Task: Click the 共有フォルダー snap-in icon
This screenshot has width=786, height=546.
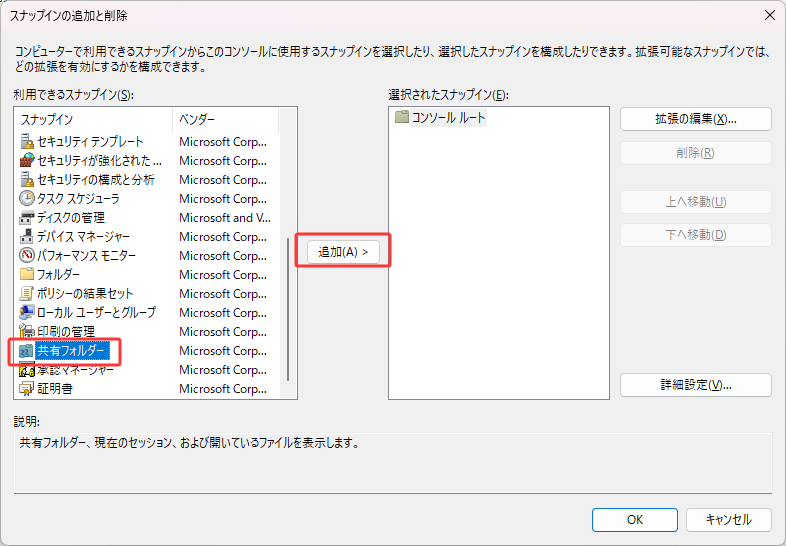Action: (x=27, y=350)
